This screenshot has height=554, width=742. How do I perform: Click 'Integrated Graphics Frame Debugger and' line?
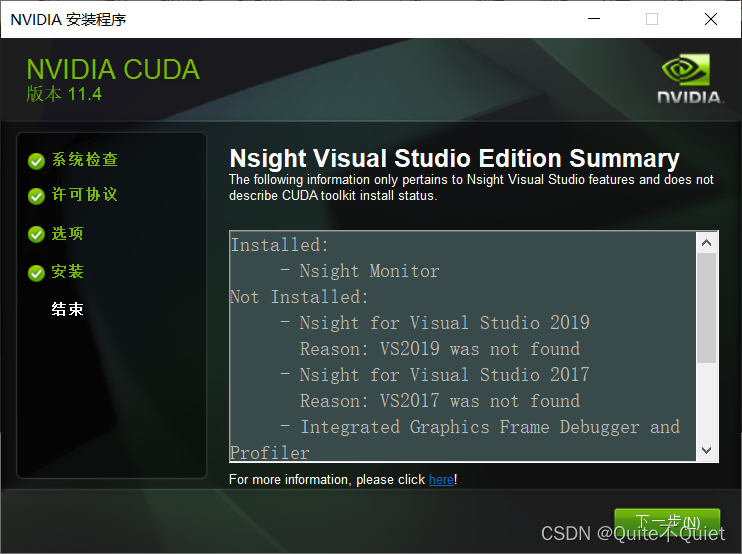tap(490, 427)
